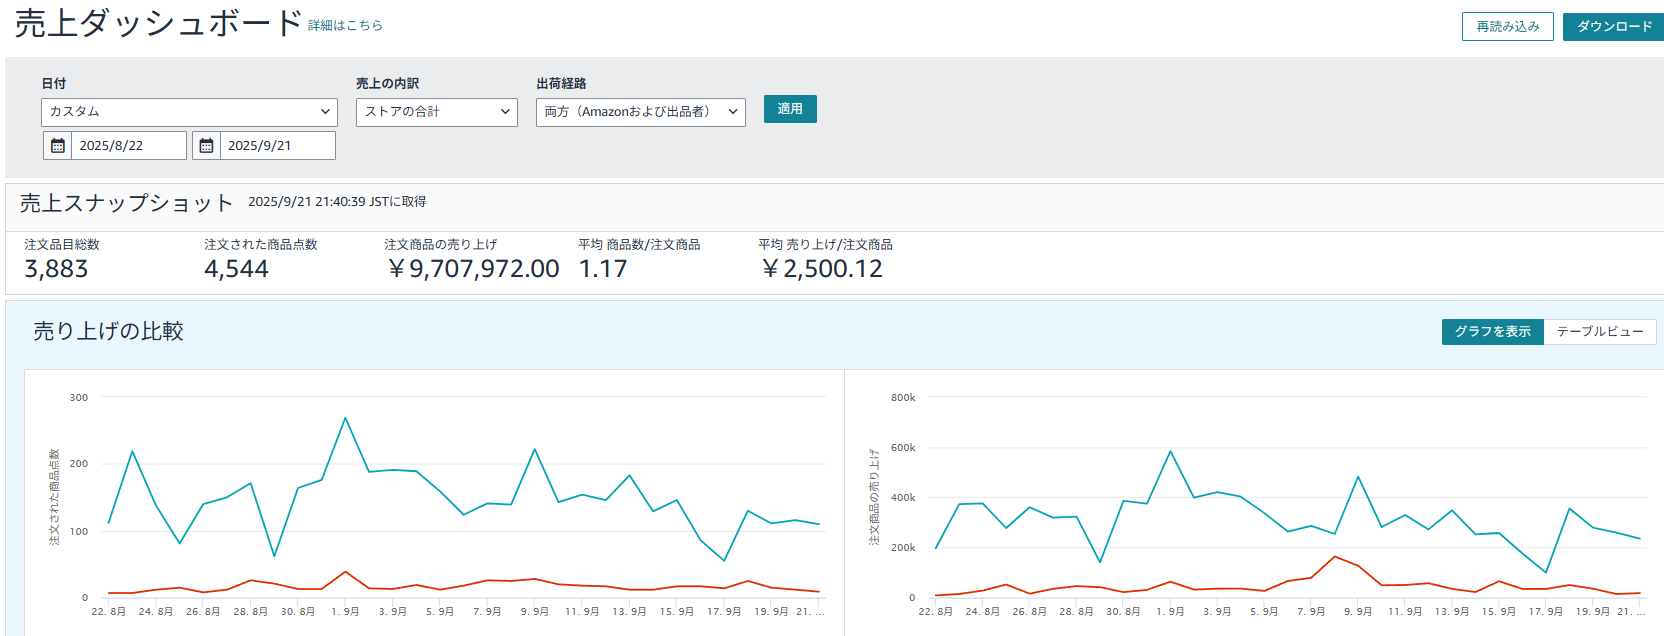Expand the 出荷経路 dropdown
This screenshot has width=1664, height=636.
pos(640,112)
